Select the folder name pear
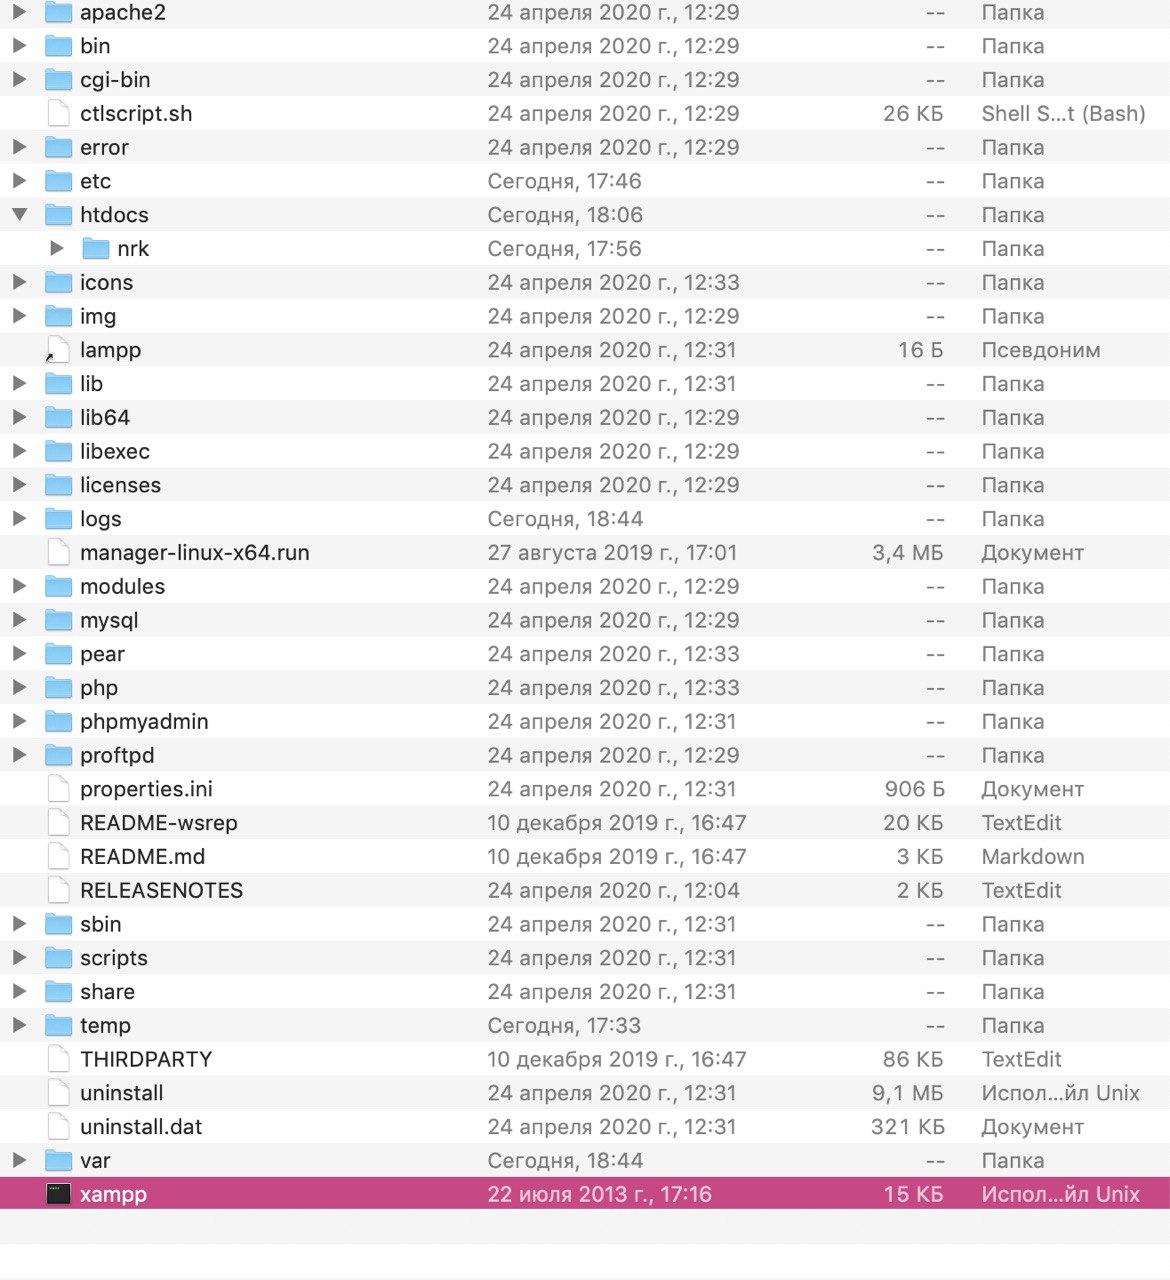The width and height of the screenshot is (1170, 1280). tap(102, 655)
